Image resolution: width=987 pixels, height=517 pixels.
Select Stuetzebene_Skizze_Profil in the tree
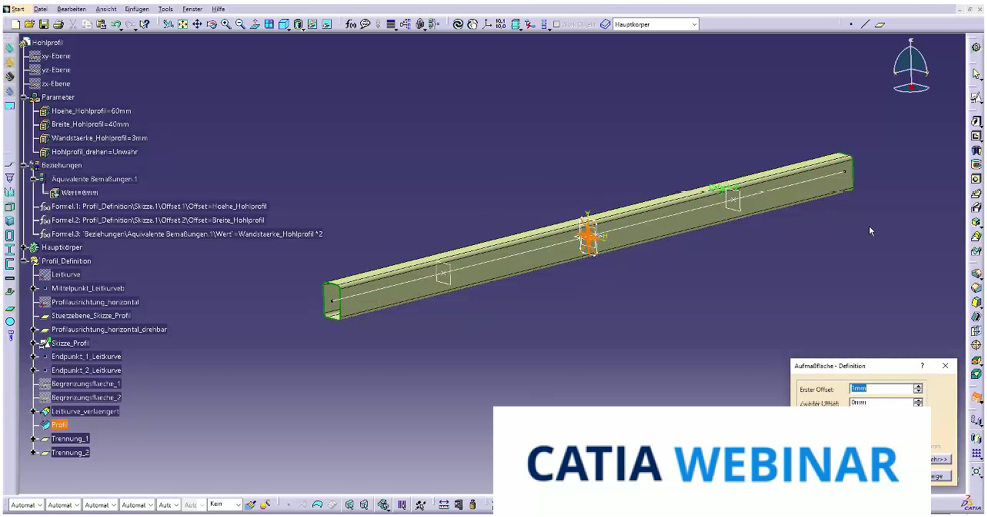click(91, 315)
